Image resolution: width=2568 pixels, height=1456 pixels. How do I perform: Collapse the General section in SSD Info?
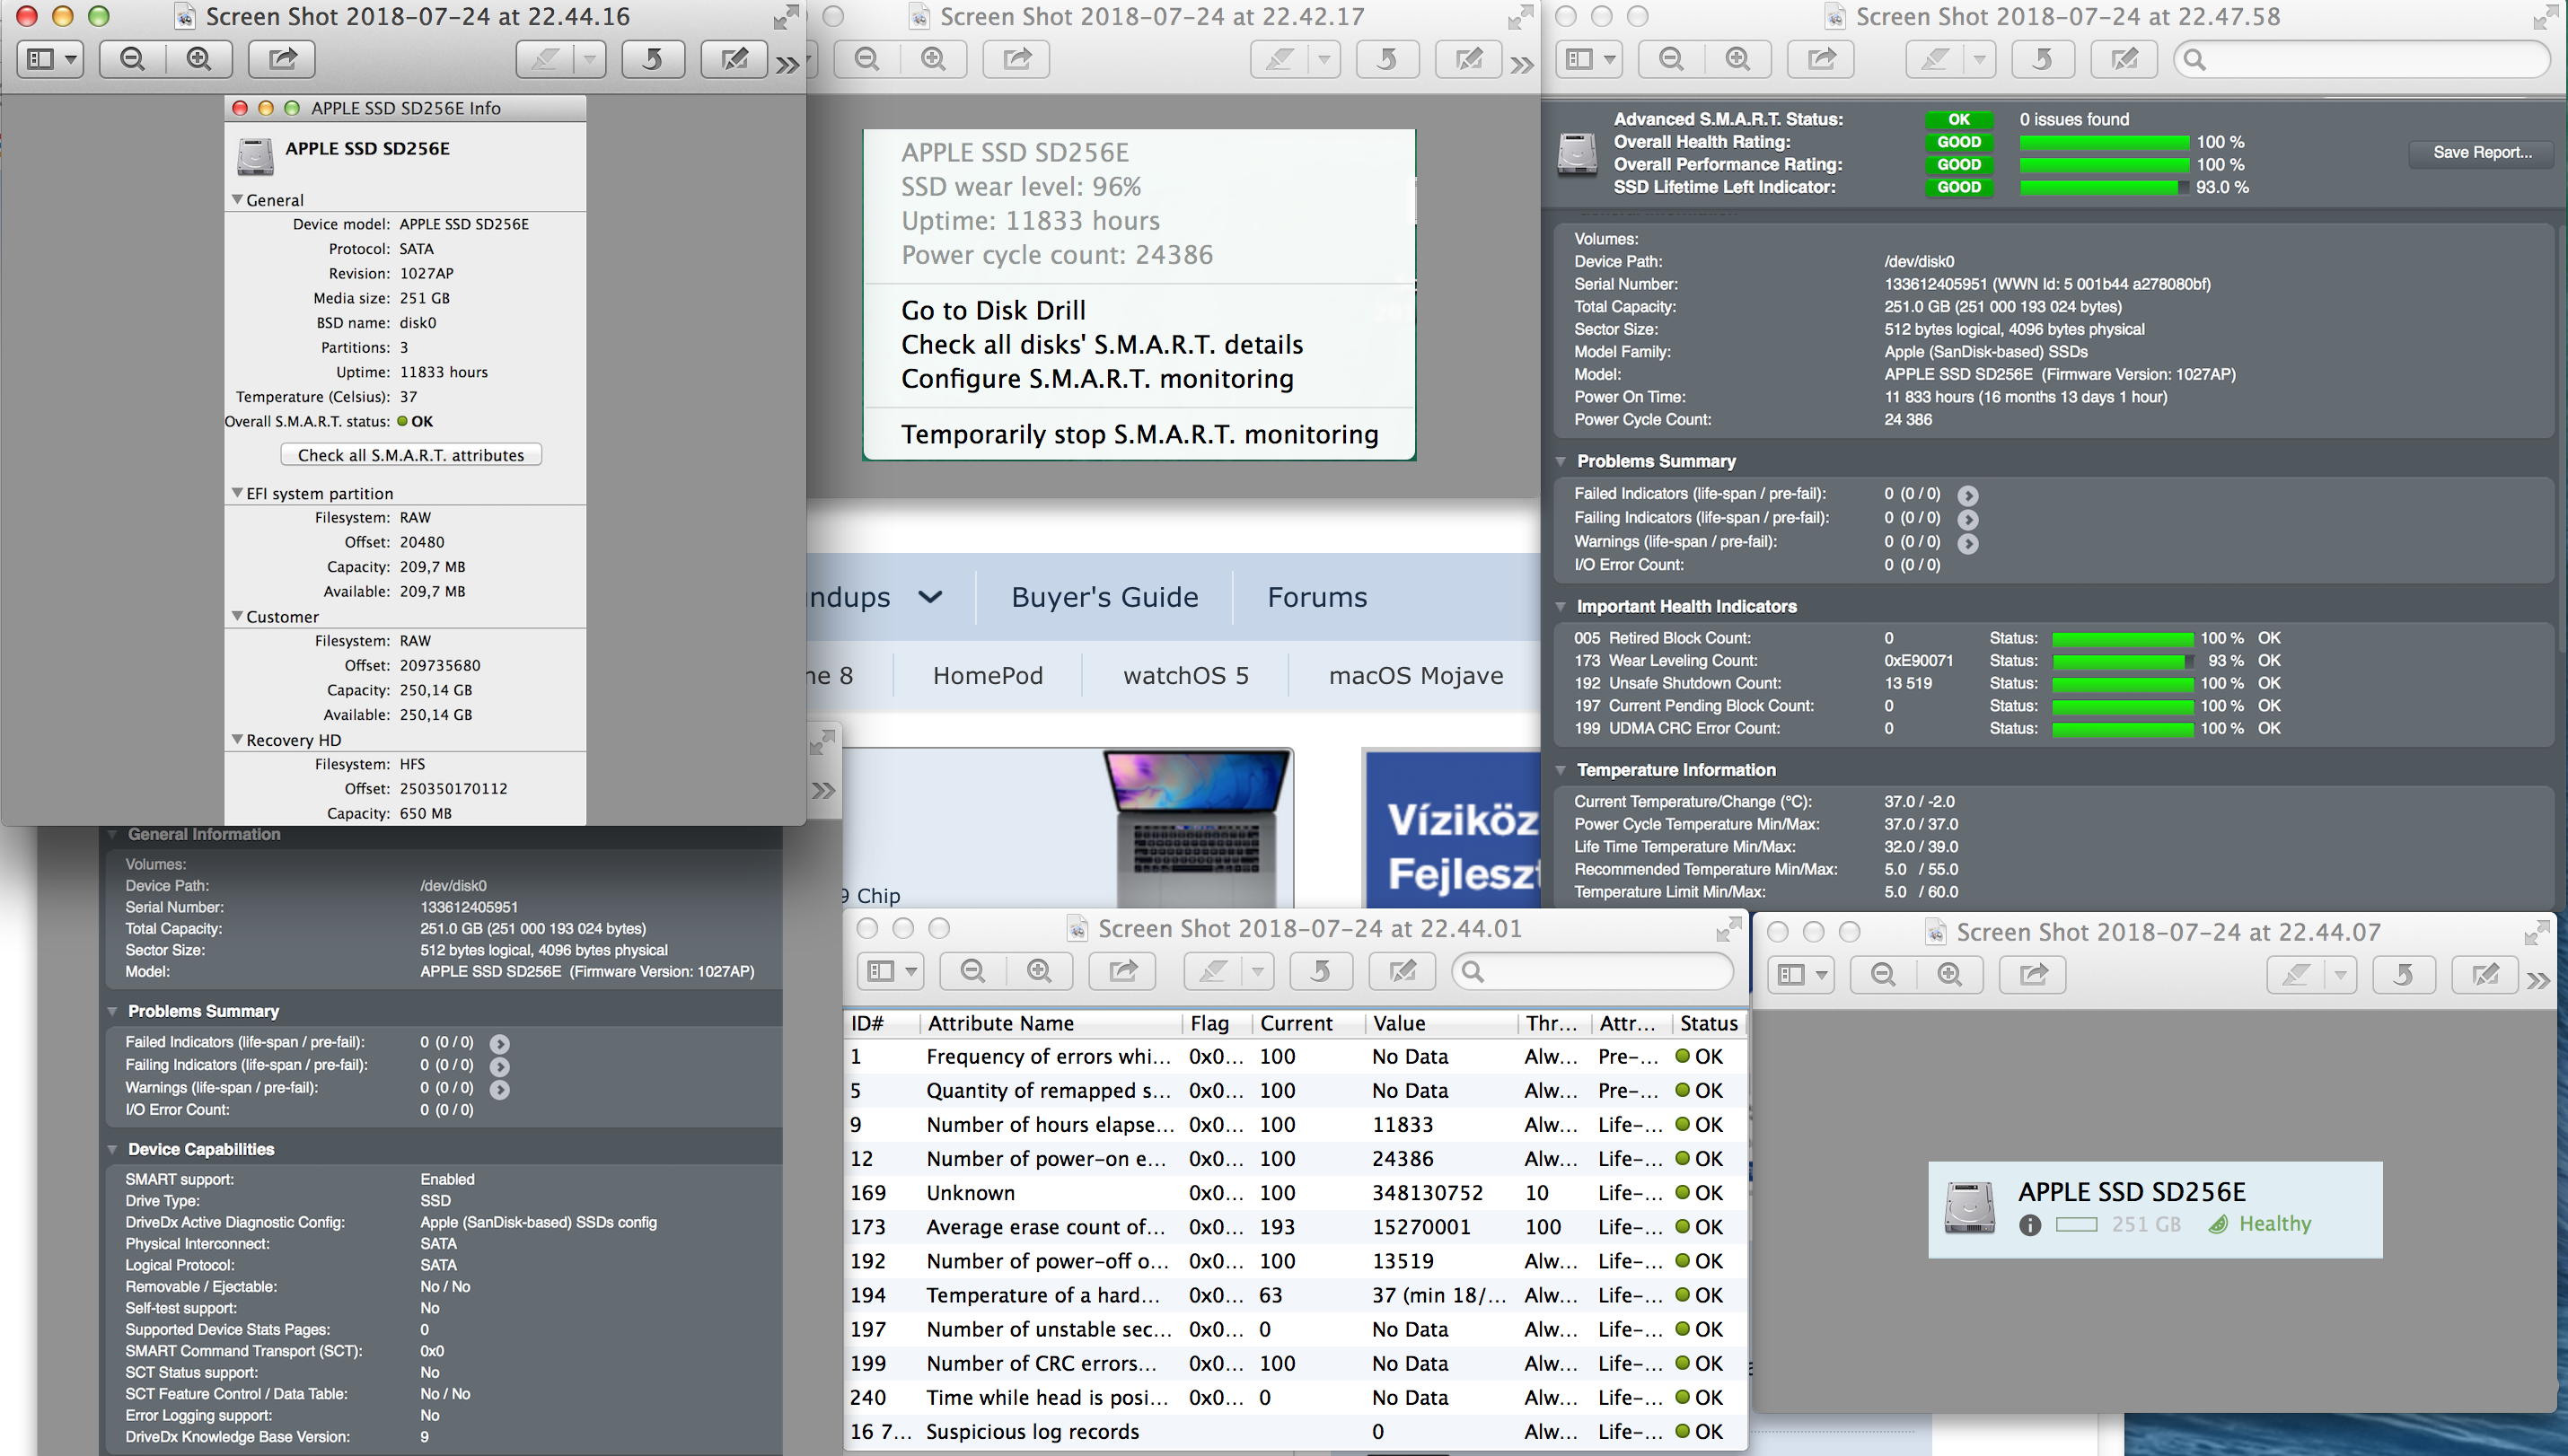click(x=237, y=199)
